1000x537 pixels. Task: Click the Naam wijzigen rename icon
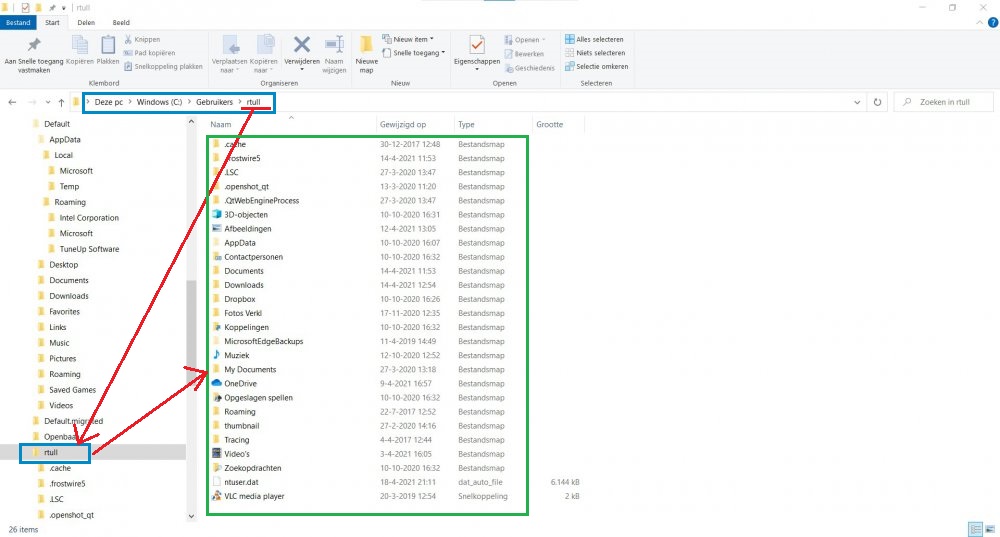pos(334,48)
